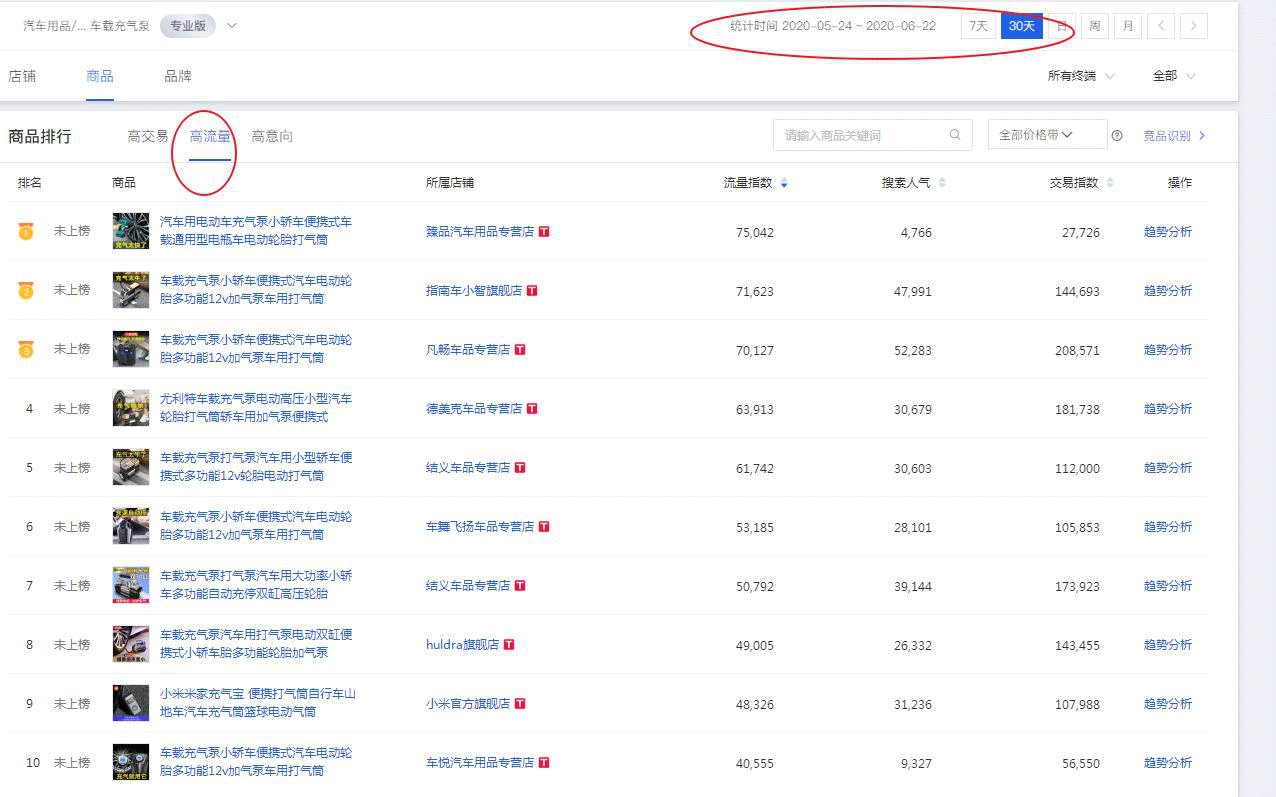Open the 指南车小智旗舰店 store link
This screenshot has height=797, width=1276.
(x=474, y=291)
